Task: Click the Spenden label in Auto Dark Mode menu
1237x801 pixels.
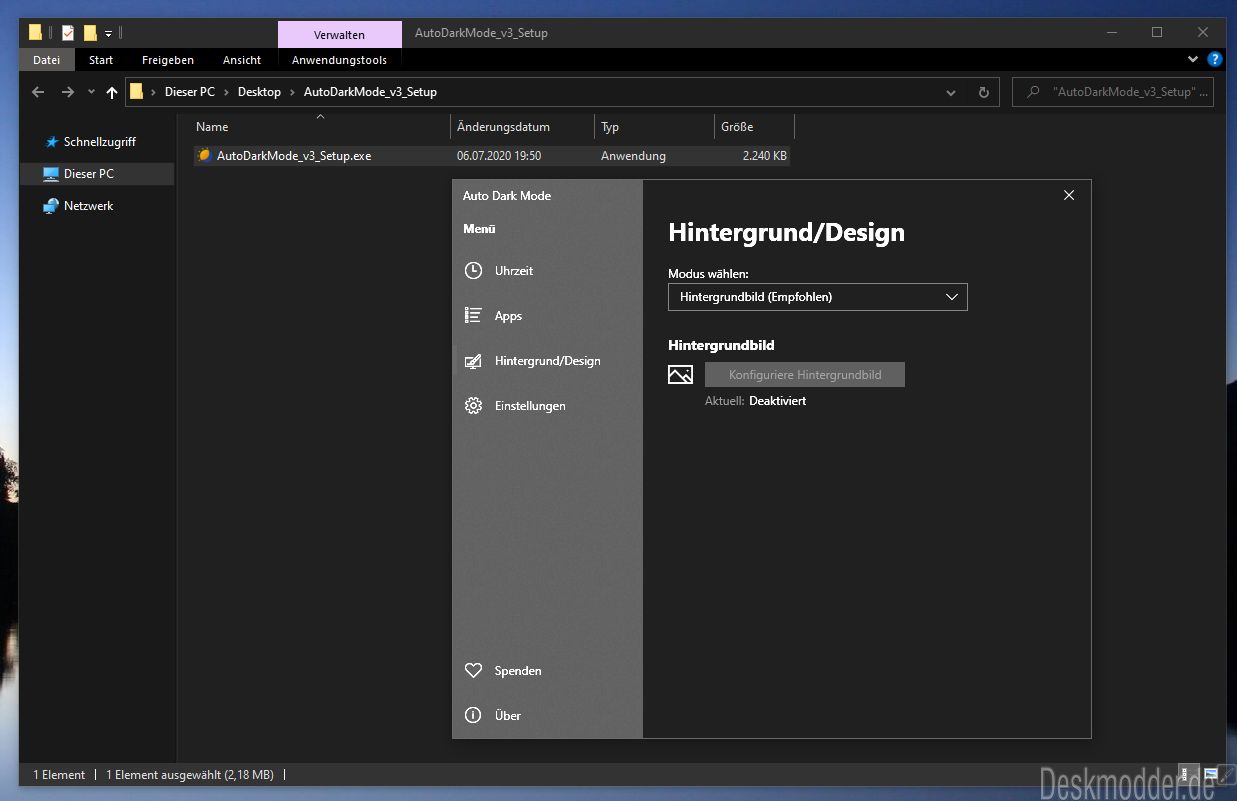Action: [x=518, y=671]
